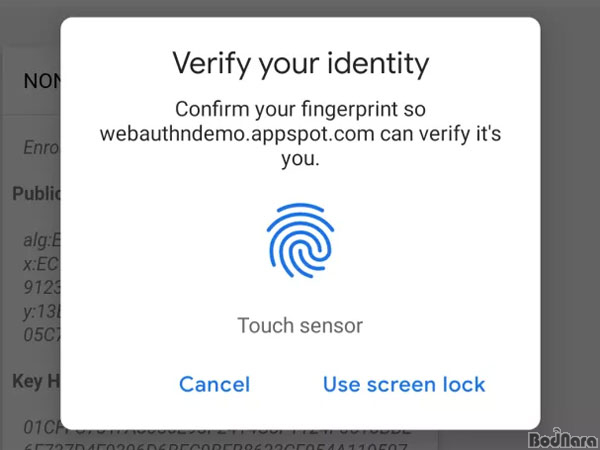Click the 9123 hex line in background
Image resolution: width=600 pixels, height=450 pixels.
(x=41, y=287)
